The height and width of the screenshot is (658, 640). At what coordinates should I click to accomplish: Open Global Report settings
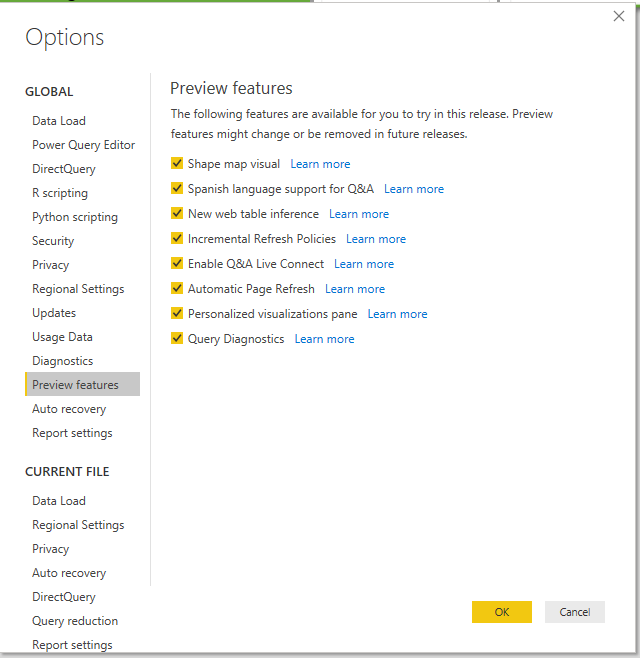click(x=72, y=433)
